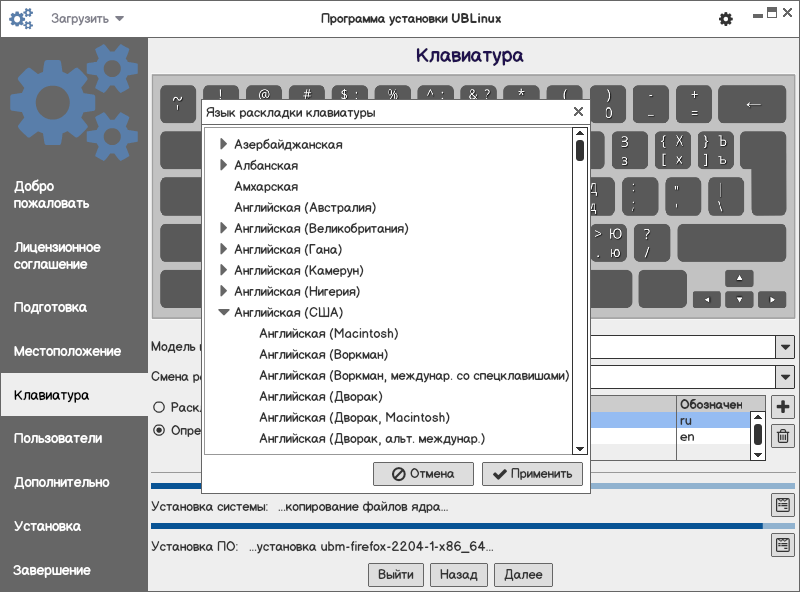Click the Отмена button

click(423, 474)
